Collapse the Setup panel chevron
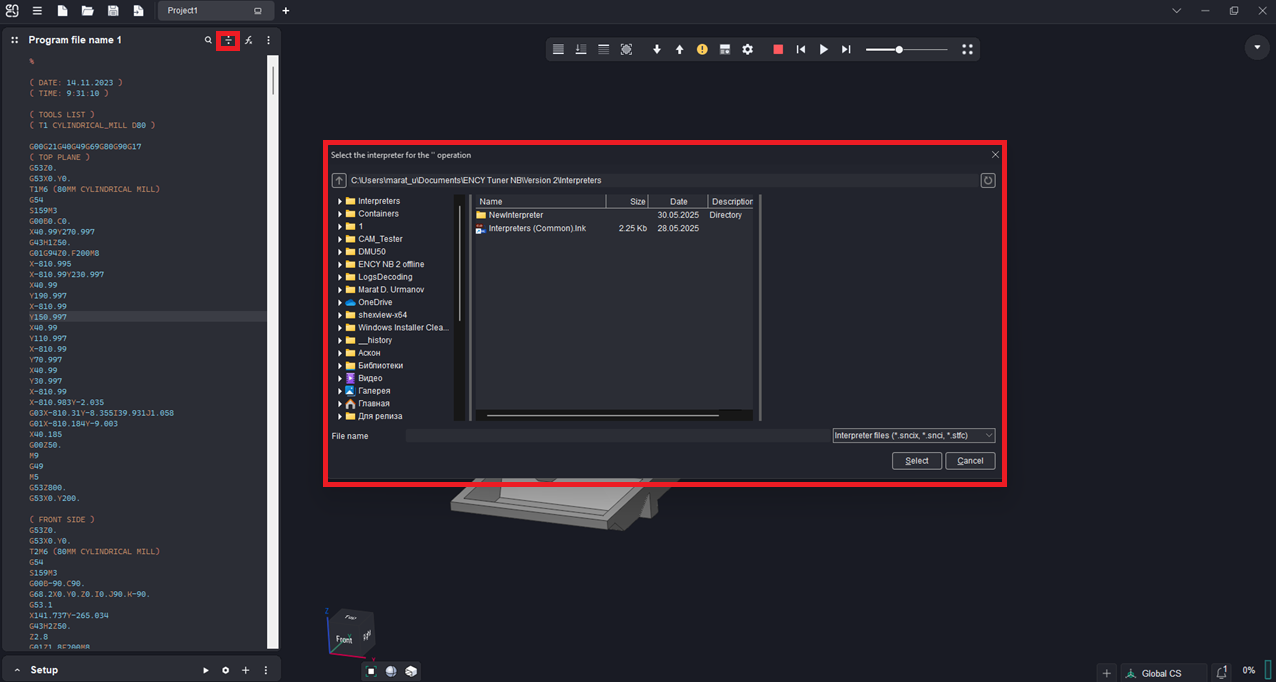Viewport: 1277px width, 683px height. point(17,670)
